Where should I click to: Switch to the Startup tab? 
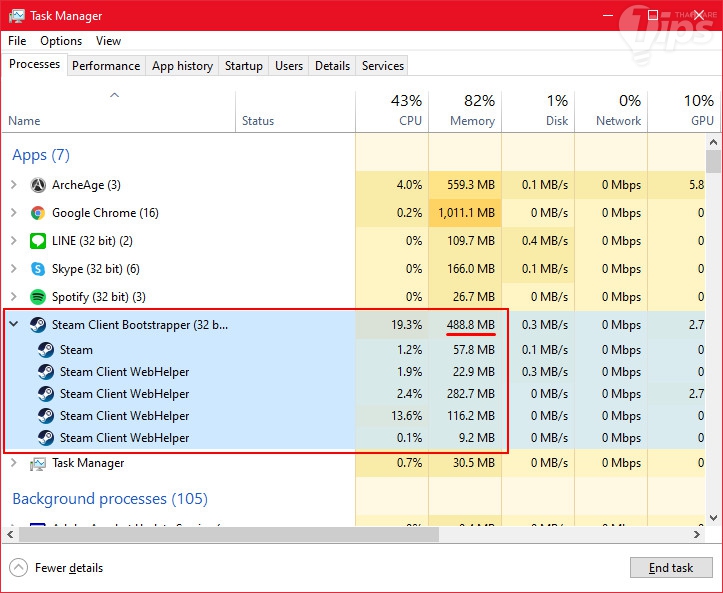(243, 66)
